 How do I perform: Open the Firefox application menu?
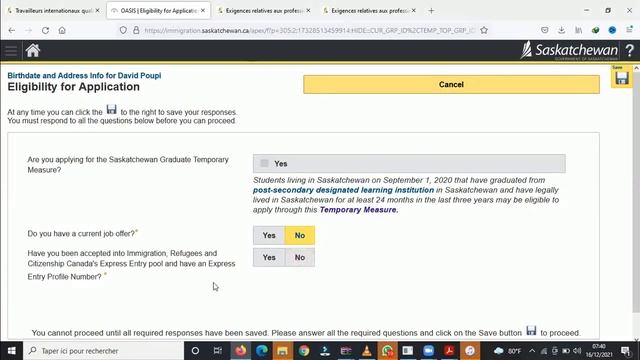click(x=629, y=30)
